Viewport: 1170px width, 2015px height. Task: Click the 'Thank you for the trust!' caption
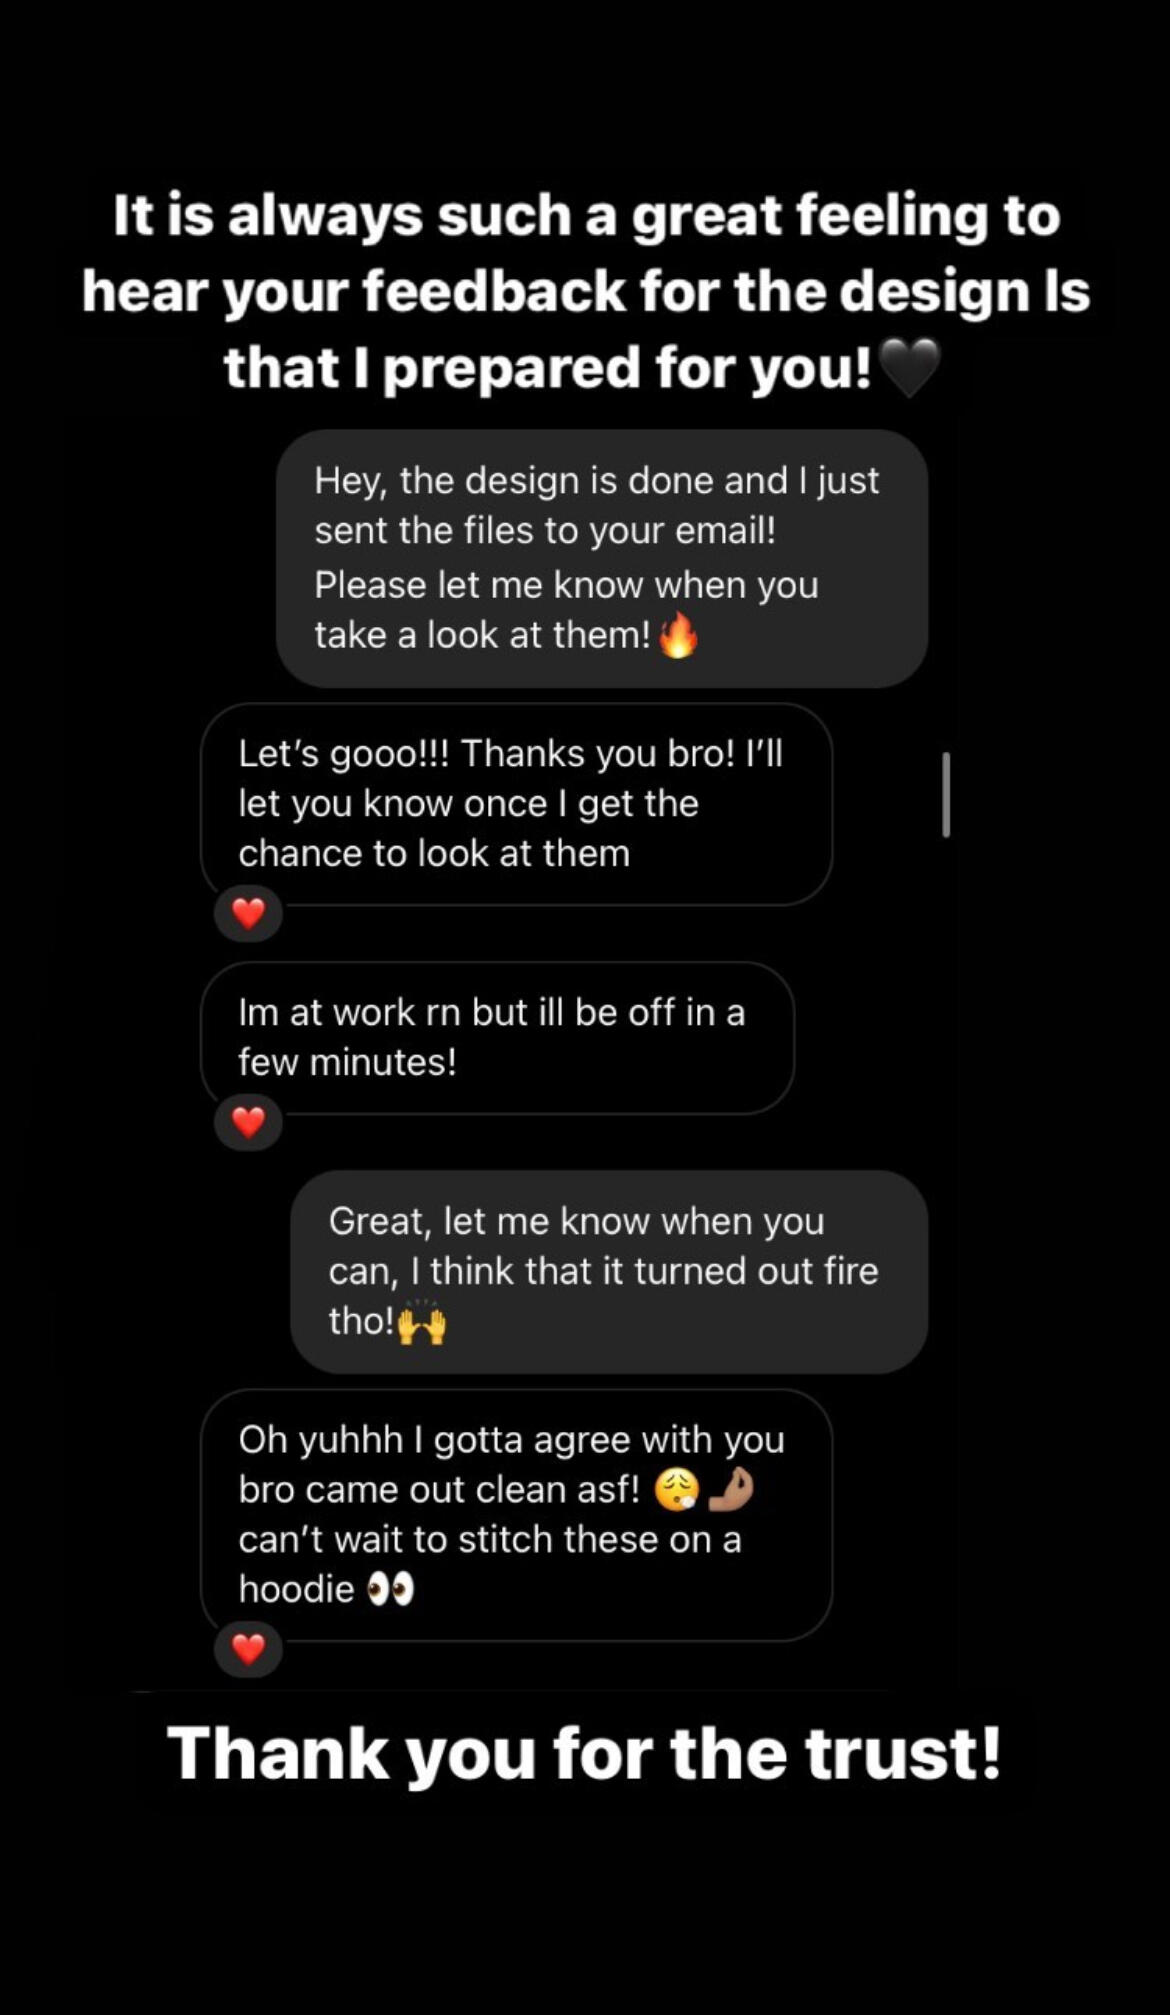(x=584, y=1753)
